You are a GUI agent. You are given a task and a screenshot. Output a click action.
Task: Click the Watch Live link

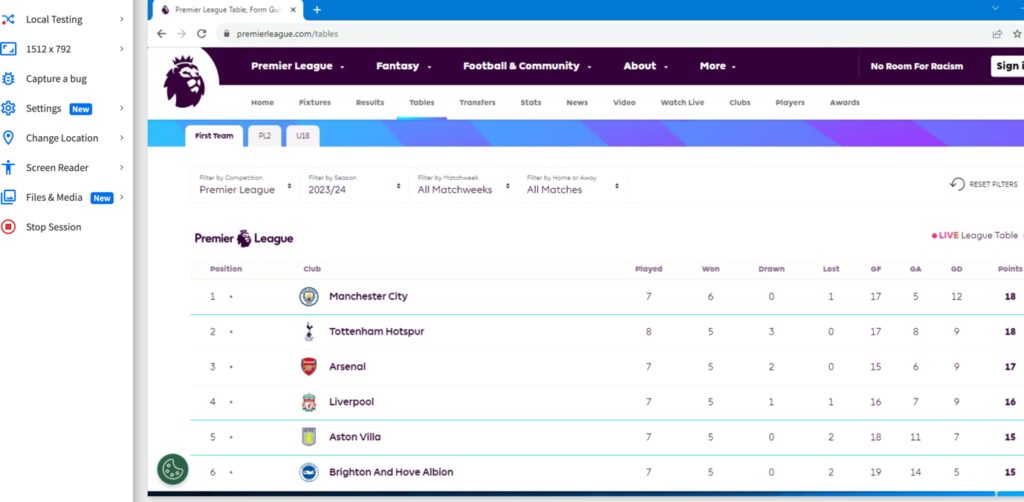click(x=682, y=102)
